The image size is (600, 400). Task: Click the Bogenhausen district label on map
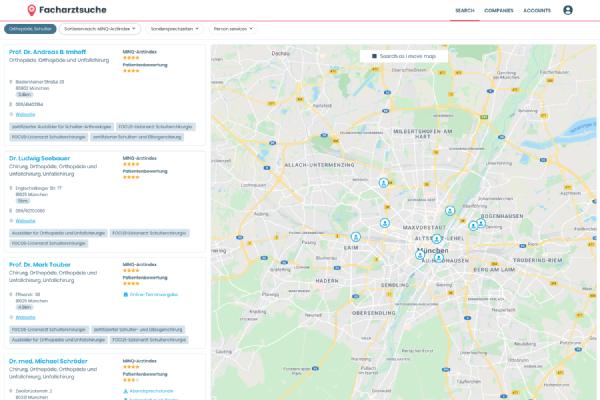pyautogui.click(x=502, y=216)
